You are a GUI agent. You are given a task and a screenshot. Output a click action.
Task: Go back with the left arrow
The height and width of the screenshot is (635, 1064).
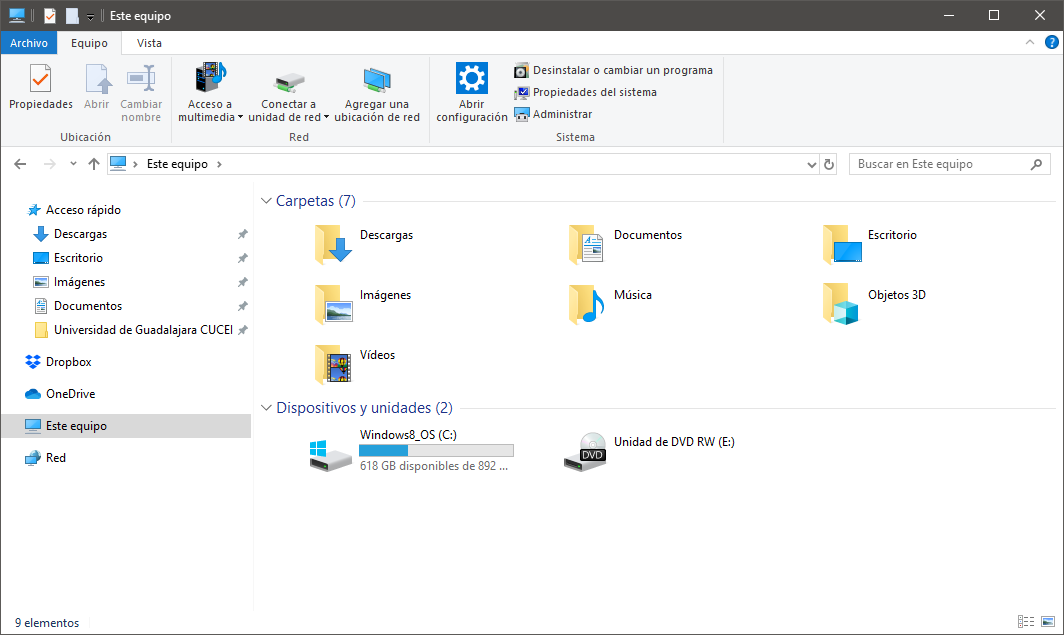point(20,163)
